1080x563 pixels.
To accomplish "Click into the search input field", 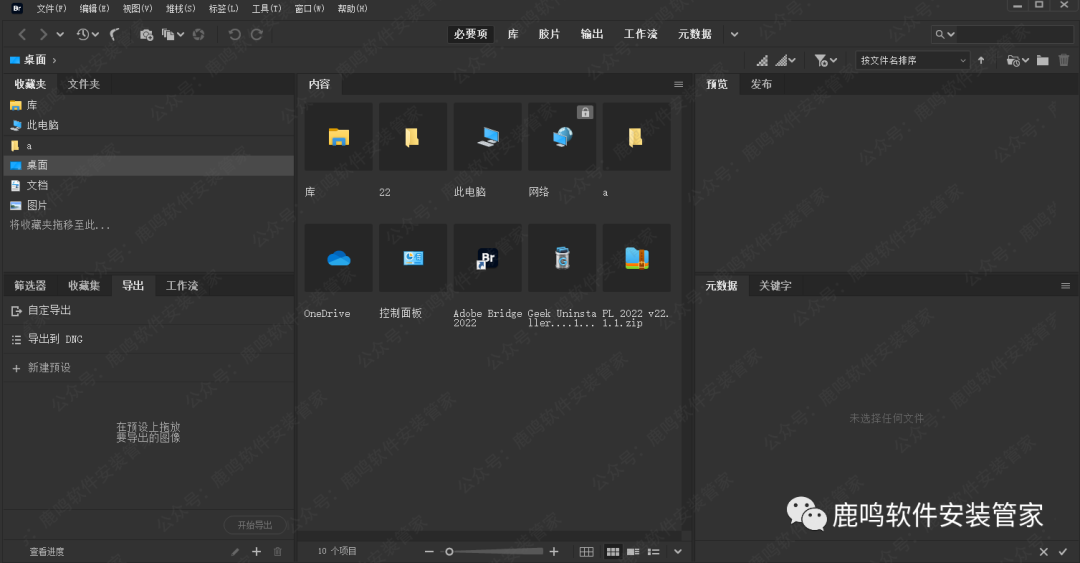I will pyautogui.click(x=1014, y=34).
